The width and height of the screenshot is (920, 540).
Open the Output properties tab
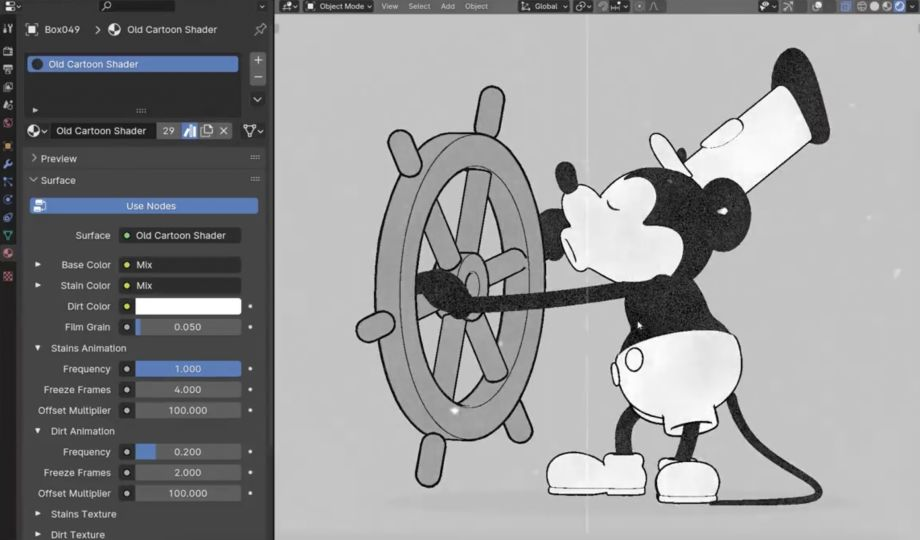point(8,69)
